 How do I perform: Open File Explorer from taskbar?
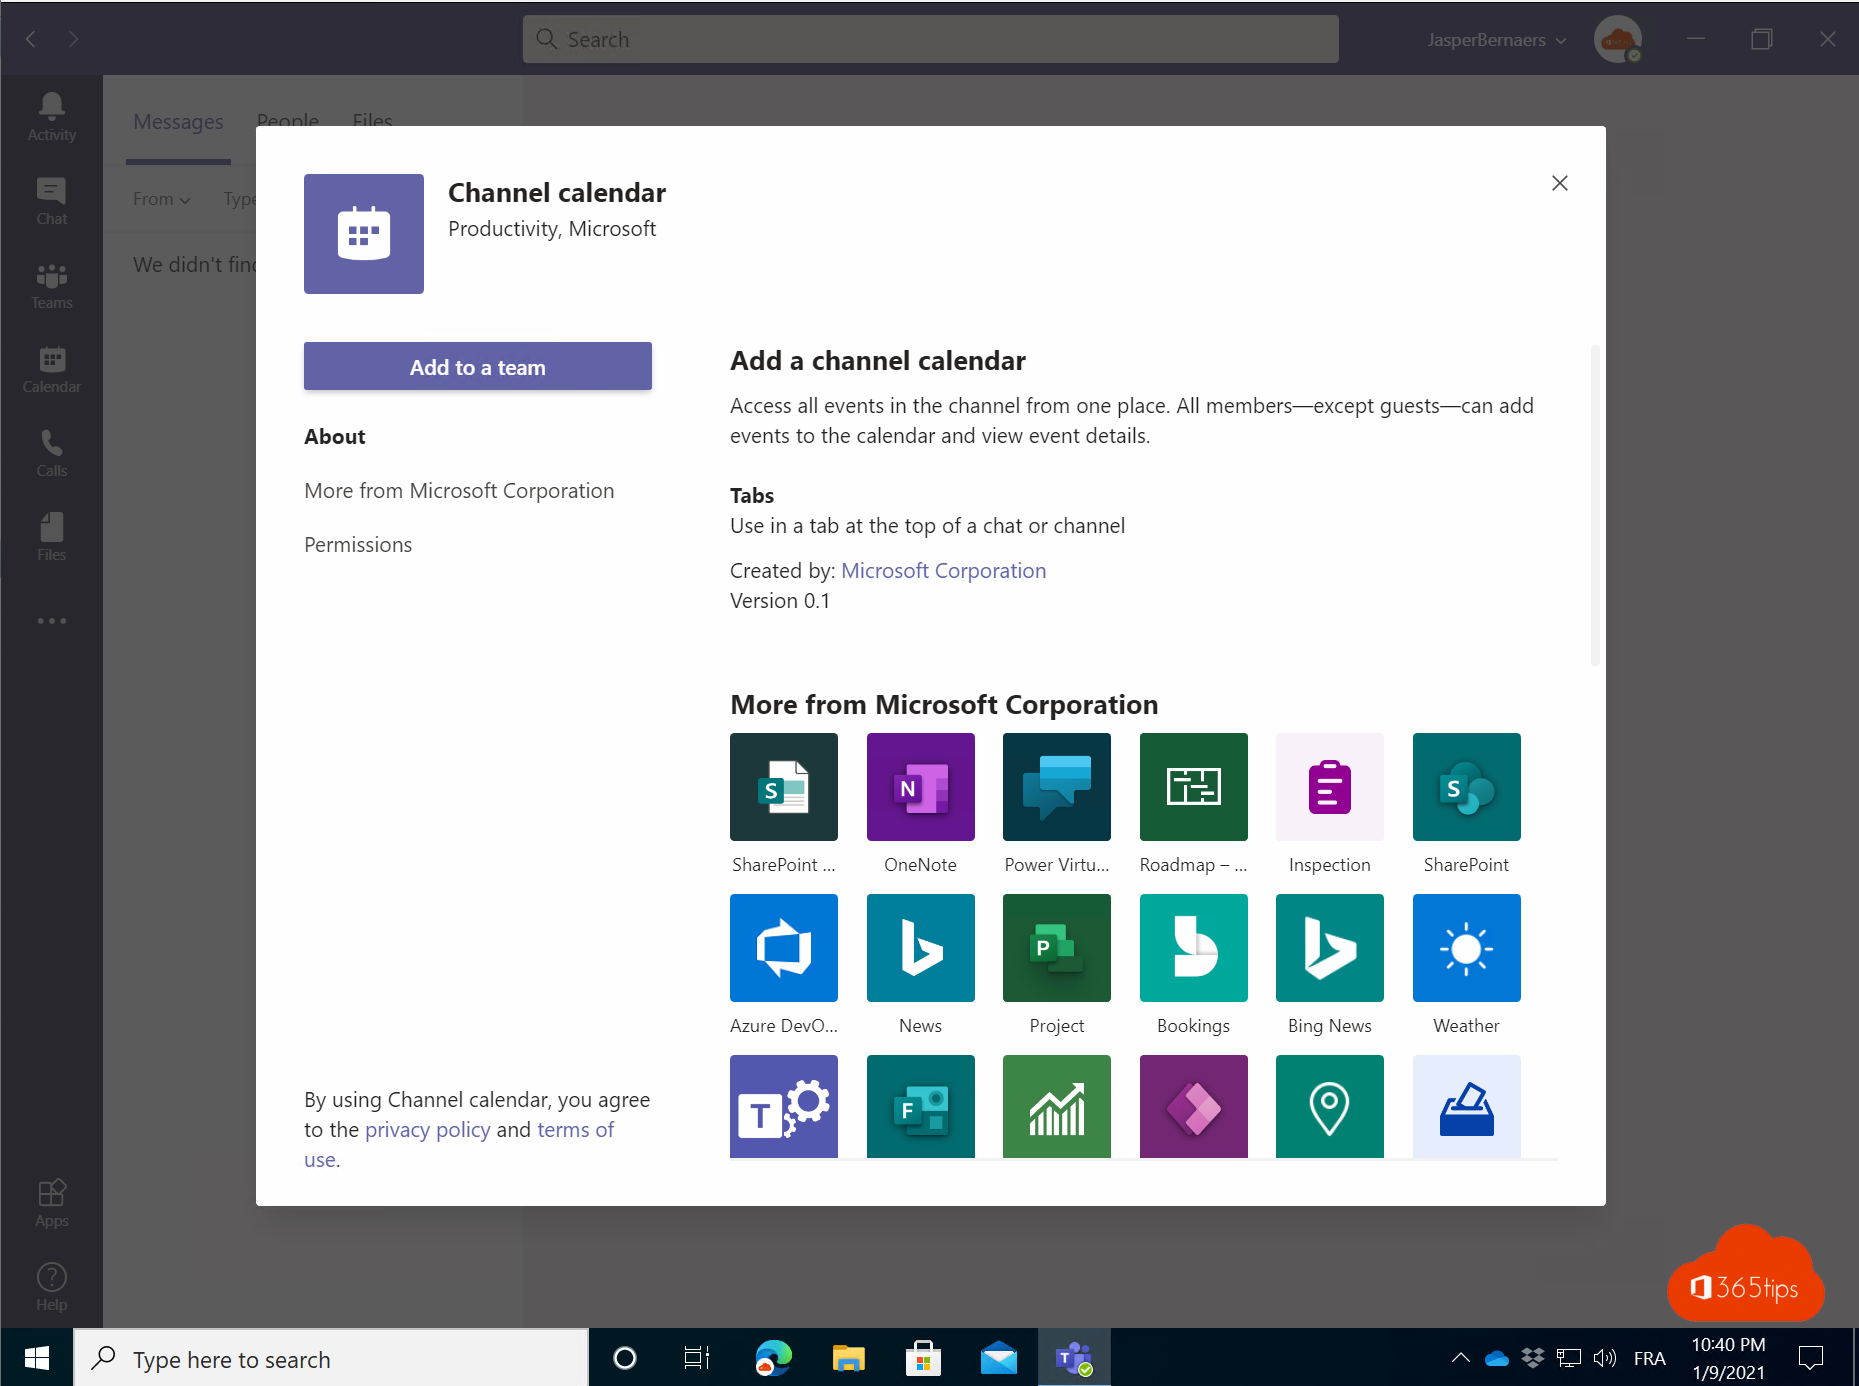pyautogui.click(x=848, y=1357)
